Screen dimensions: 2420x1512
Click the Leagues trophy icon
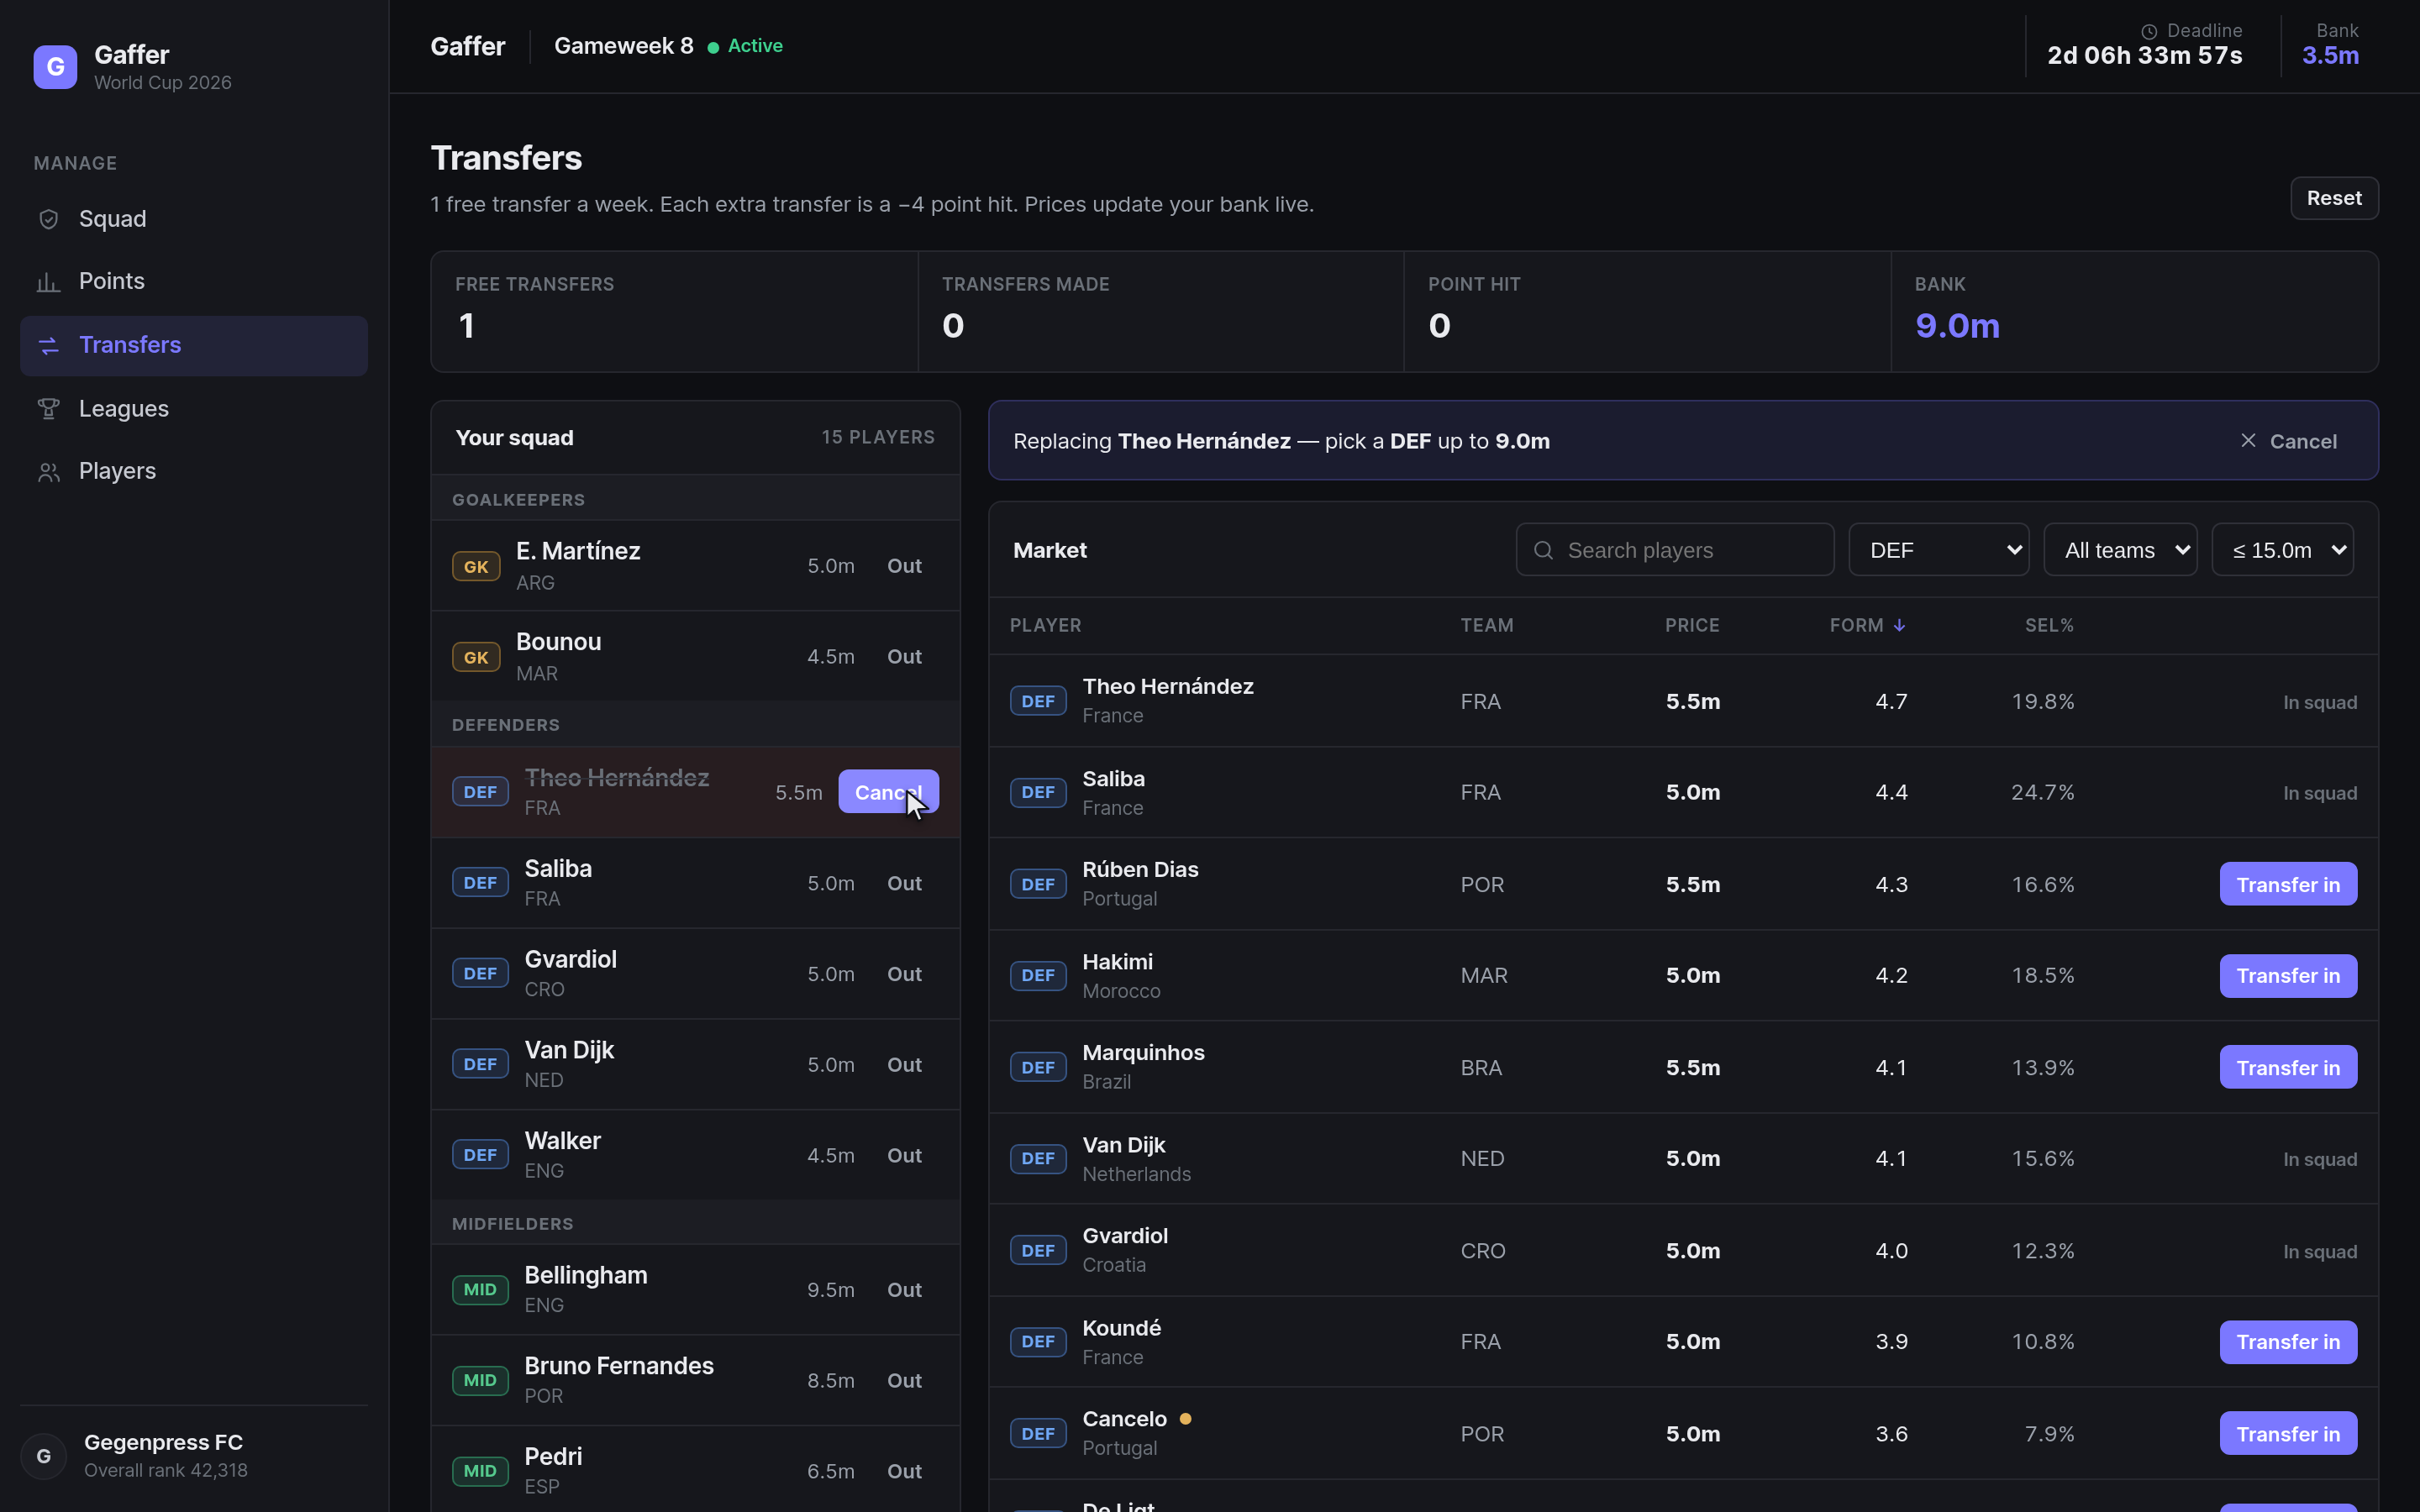tap(48, 409)
